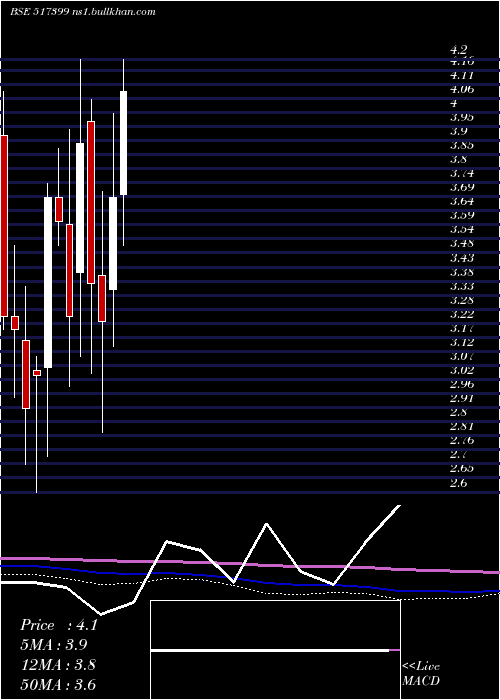Select the tall white candlestick from 3.02 to 3.64
Viewport: 500px width, 700px height.
(x=48, y=282)
